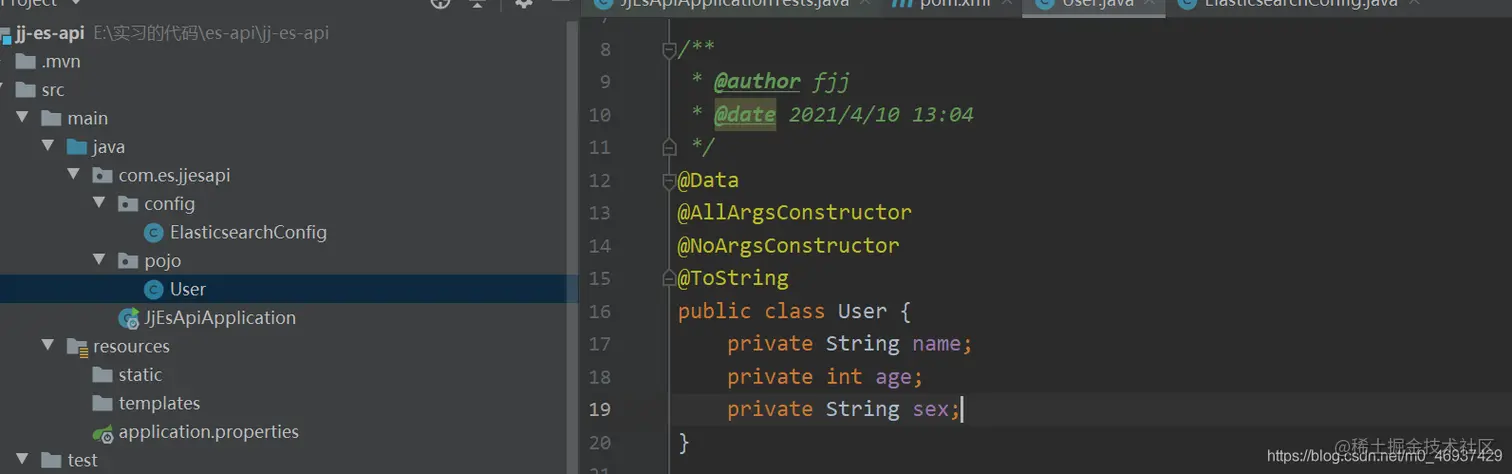The image size is (1512, 474).
Task: Collapse the config package arrow
Action: pyautogui.click(x=99, y=204)
